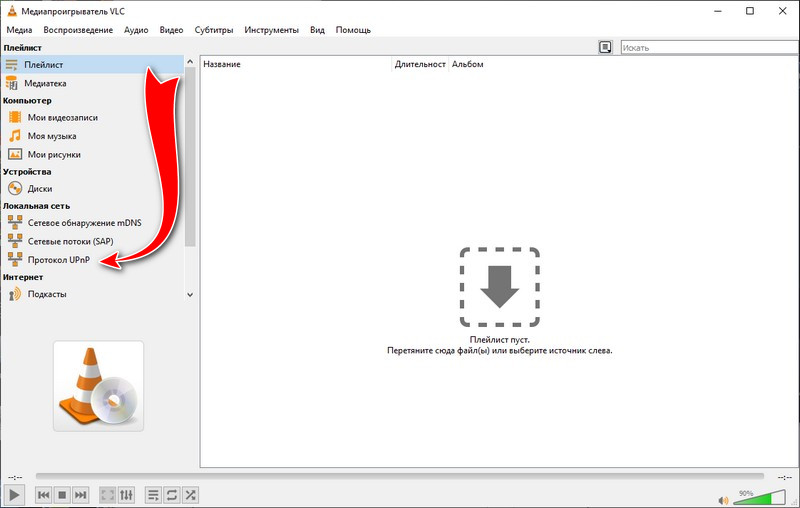The image size is (800, 508).
Task: Click the music note icon
Action: [15, 136]
